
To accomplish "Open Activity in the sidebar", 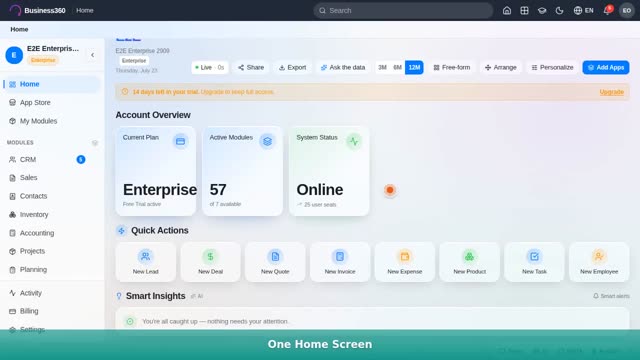I will [x=51, y=293].
